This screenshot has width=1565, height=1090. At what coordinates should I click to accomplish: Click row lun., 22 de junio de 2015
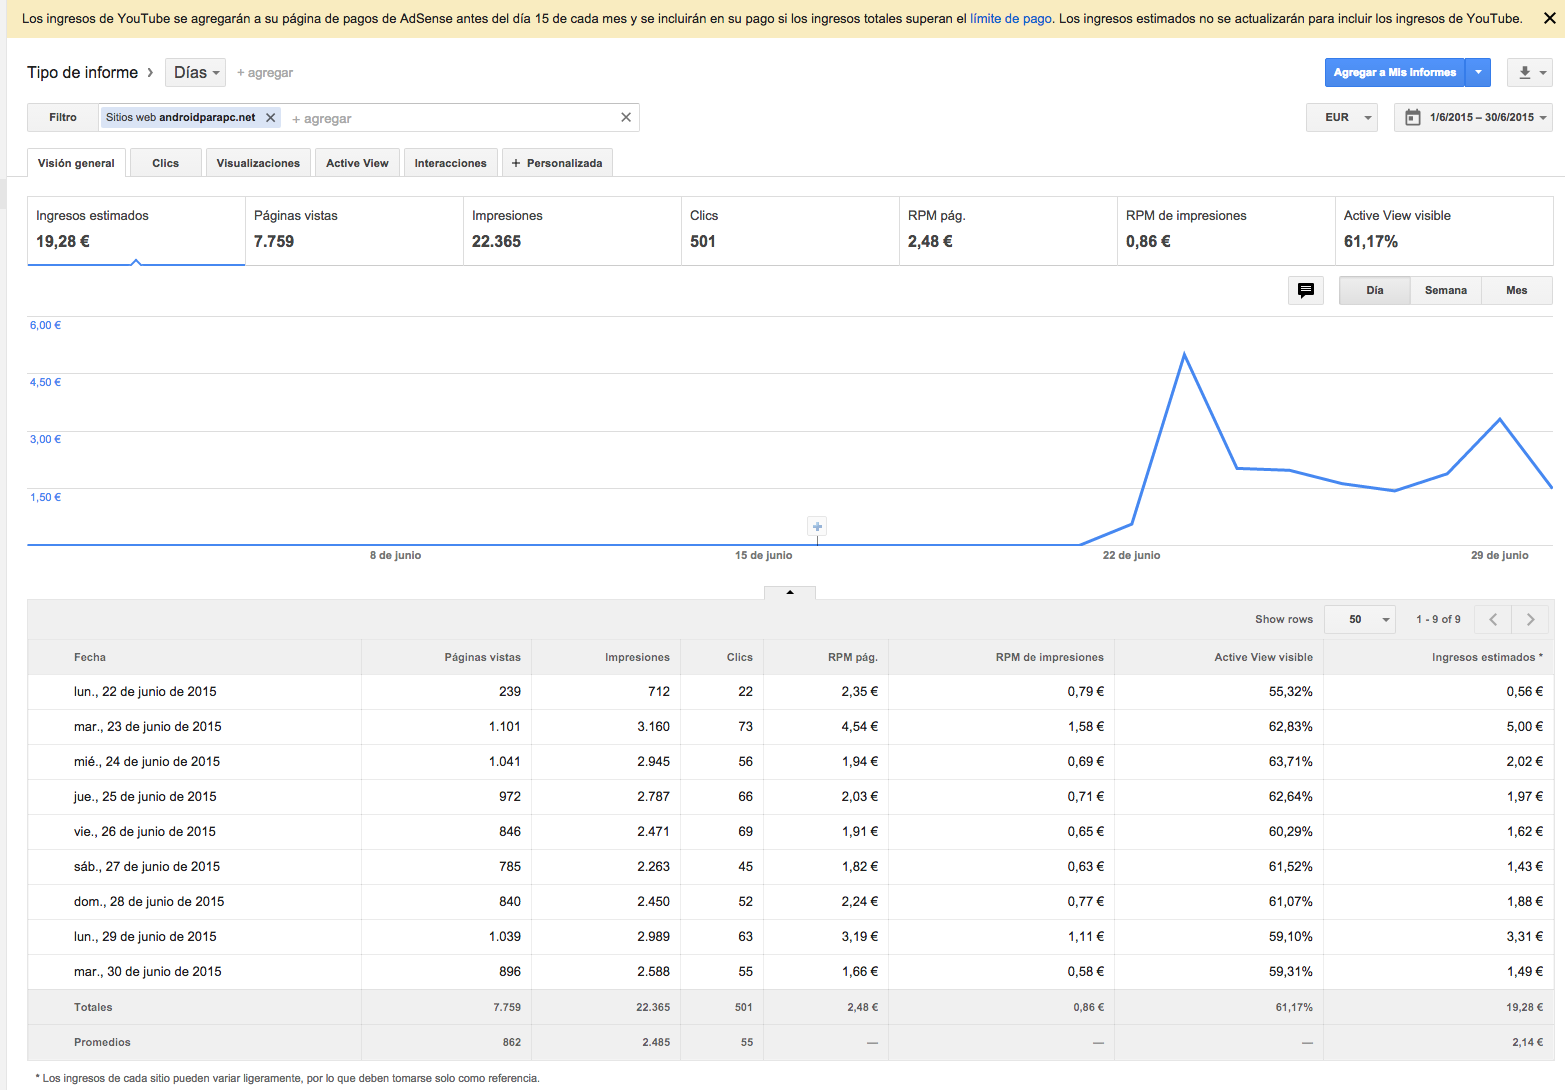tap(790, 692)
